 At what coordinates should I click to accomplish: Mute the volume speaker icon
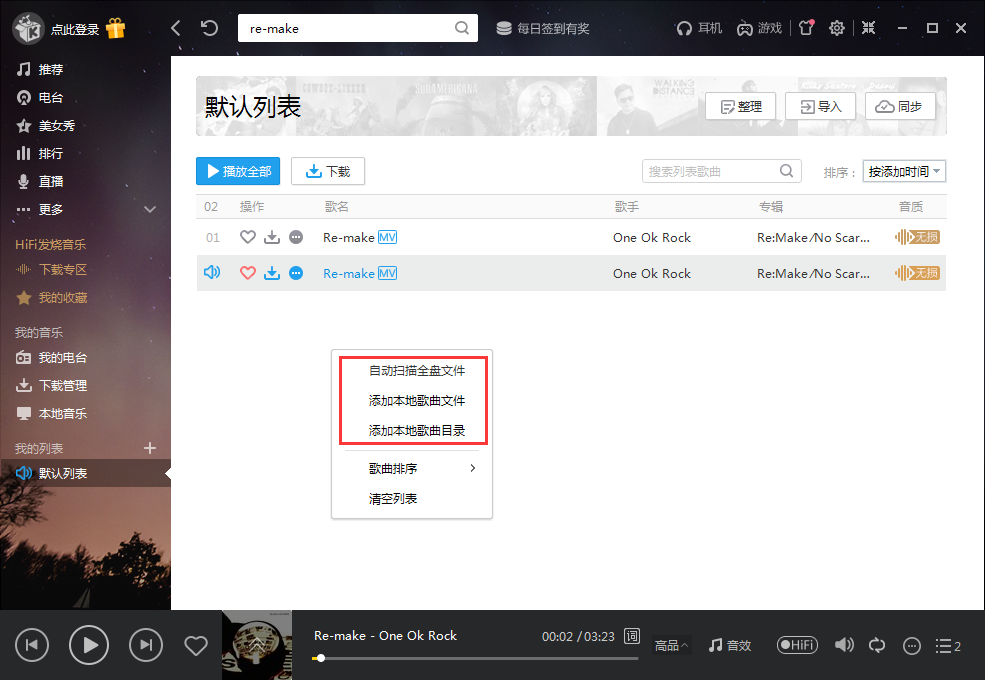[x=844, y=645]
